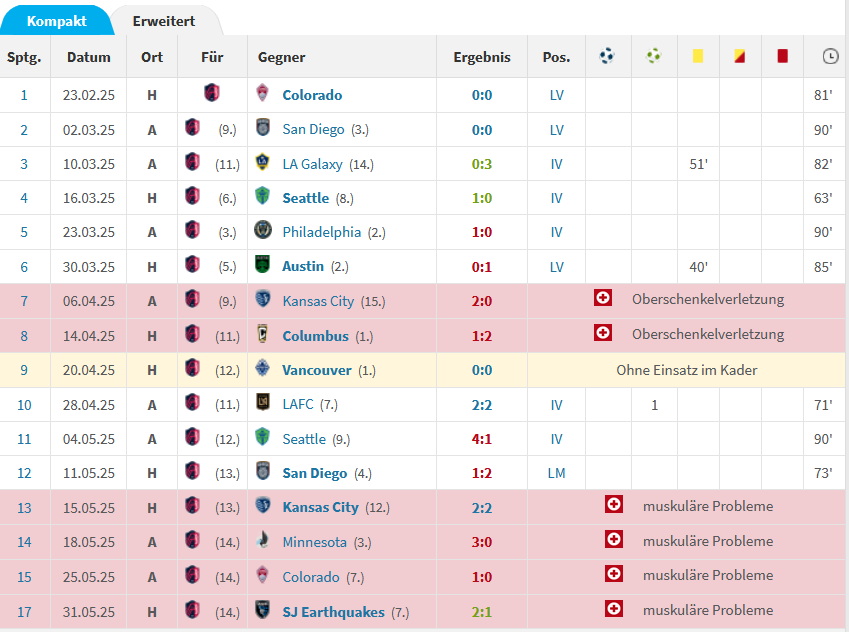Click the assists green ball header icon
Viewport: 849px width, 632px height.
click(x=654, y=56)
